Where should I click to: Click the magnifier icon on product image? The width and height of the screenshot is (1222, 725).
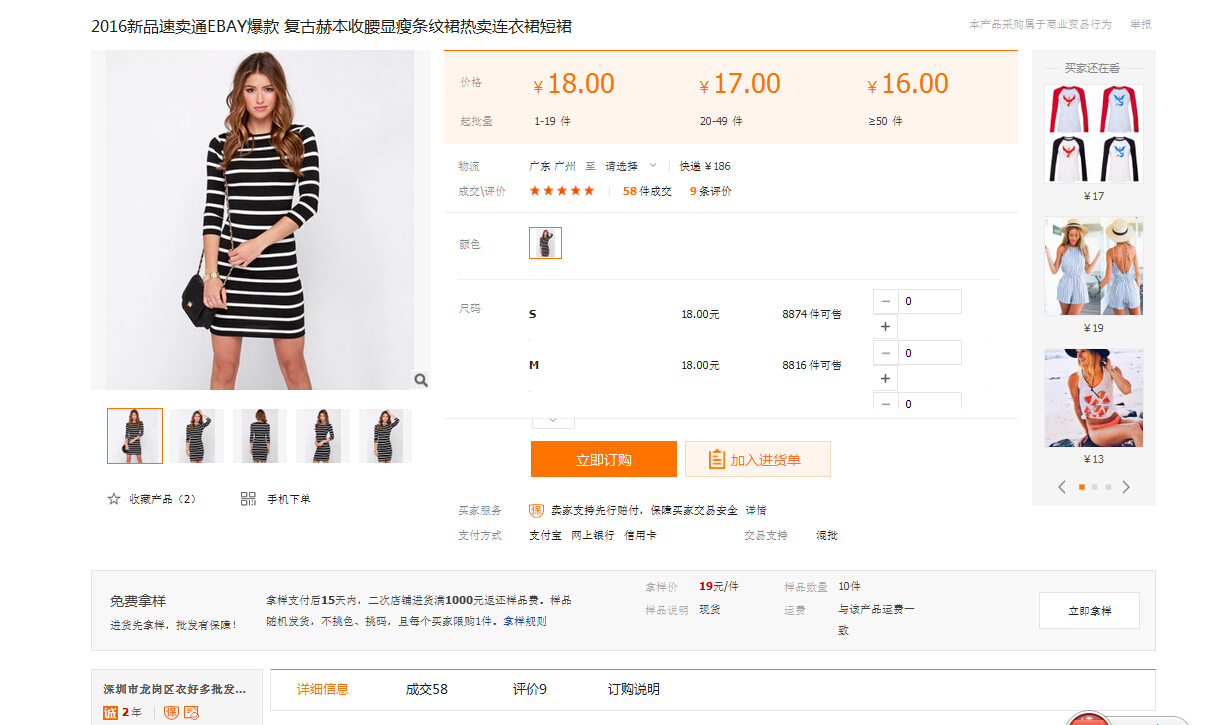(x=421, y=380)
